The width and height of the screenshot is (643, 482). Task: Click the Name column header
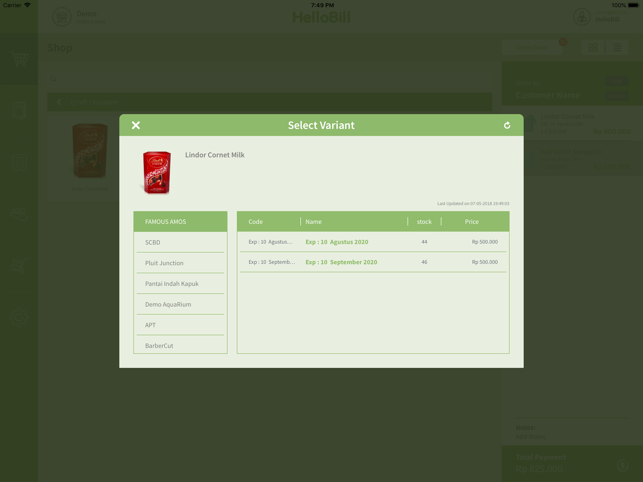click(x=313, y=222)
